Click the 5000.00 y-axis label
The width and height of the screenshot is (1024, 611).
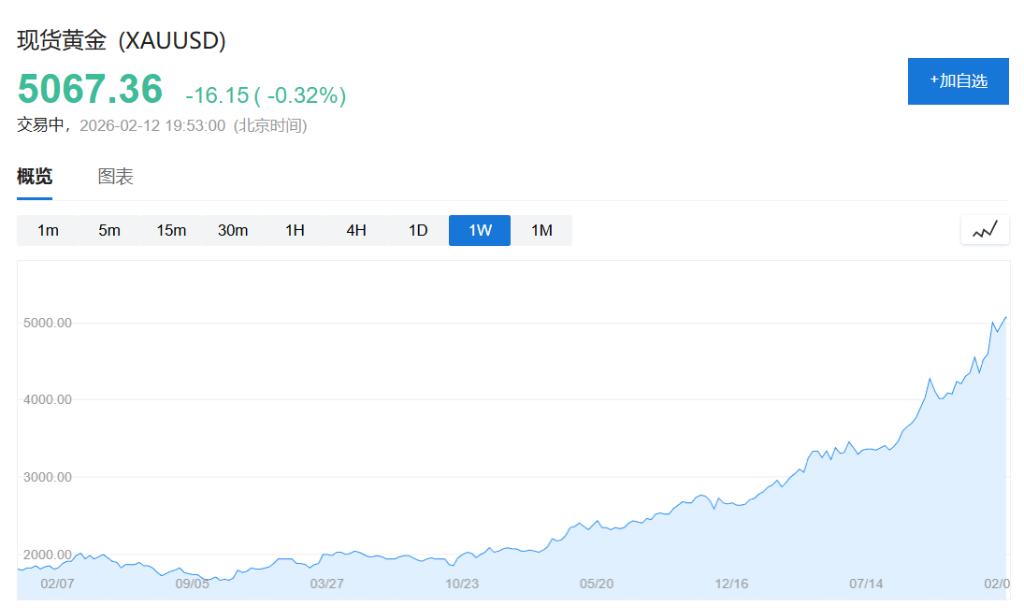pyautogui.click(x=47, y=323)
